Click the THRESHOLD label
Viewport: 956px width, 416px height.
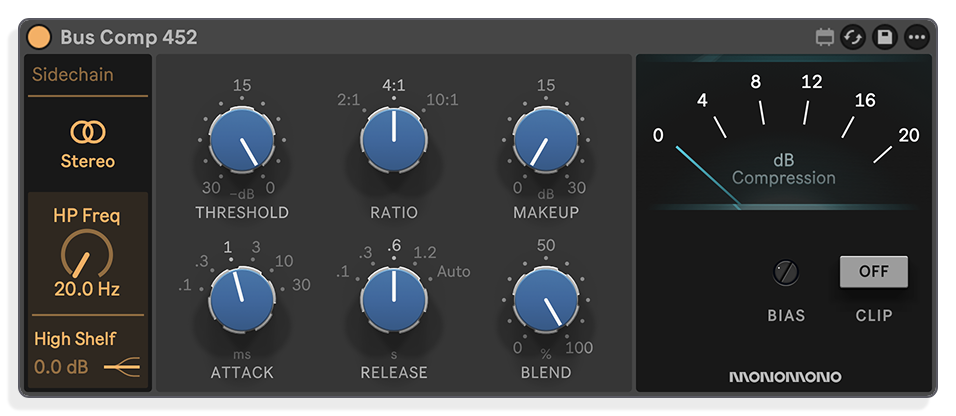pos(241,212)
